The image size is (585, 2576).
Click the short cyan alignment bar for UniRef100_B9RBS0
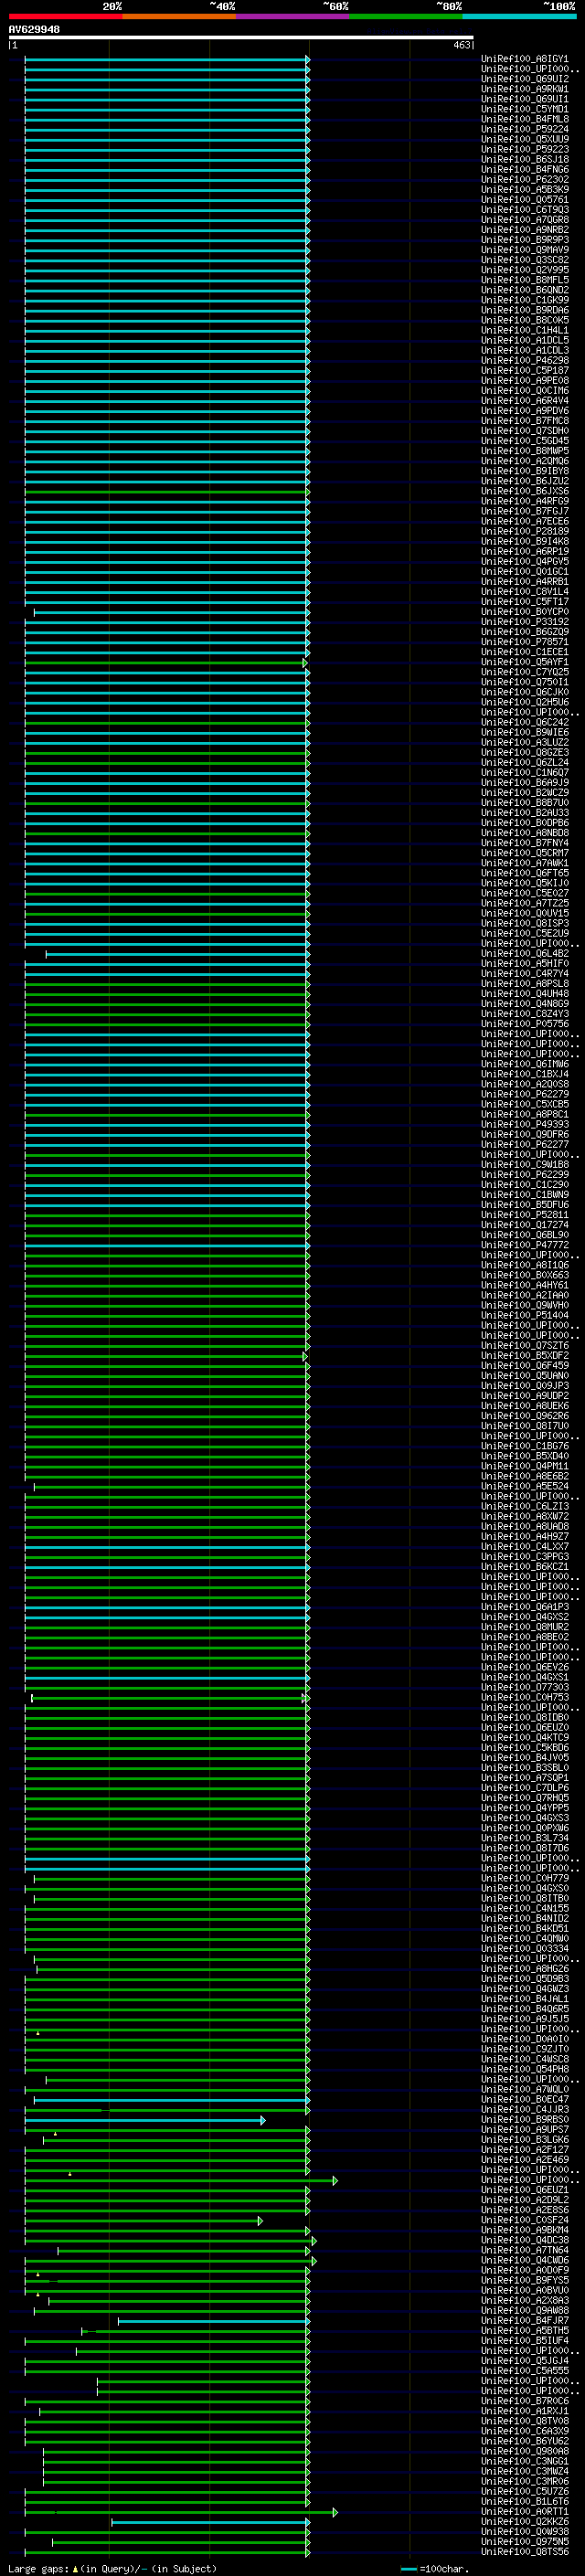click(145, 2120)
